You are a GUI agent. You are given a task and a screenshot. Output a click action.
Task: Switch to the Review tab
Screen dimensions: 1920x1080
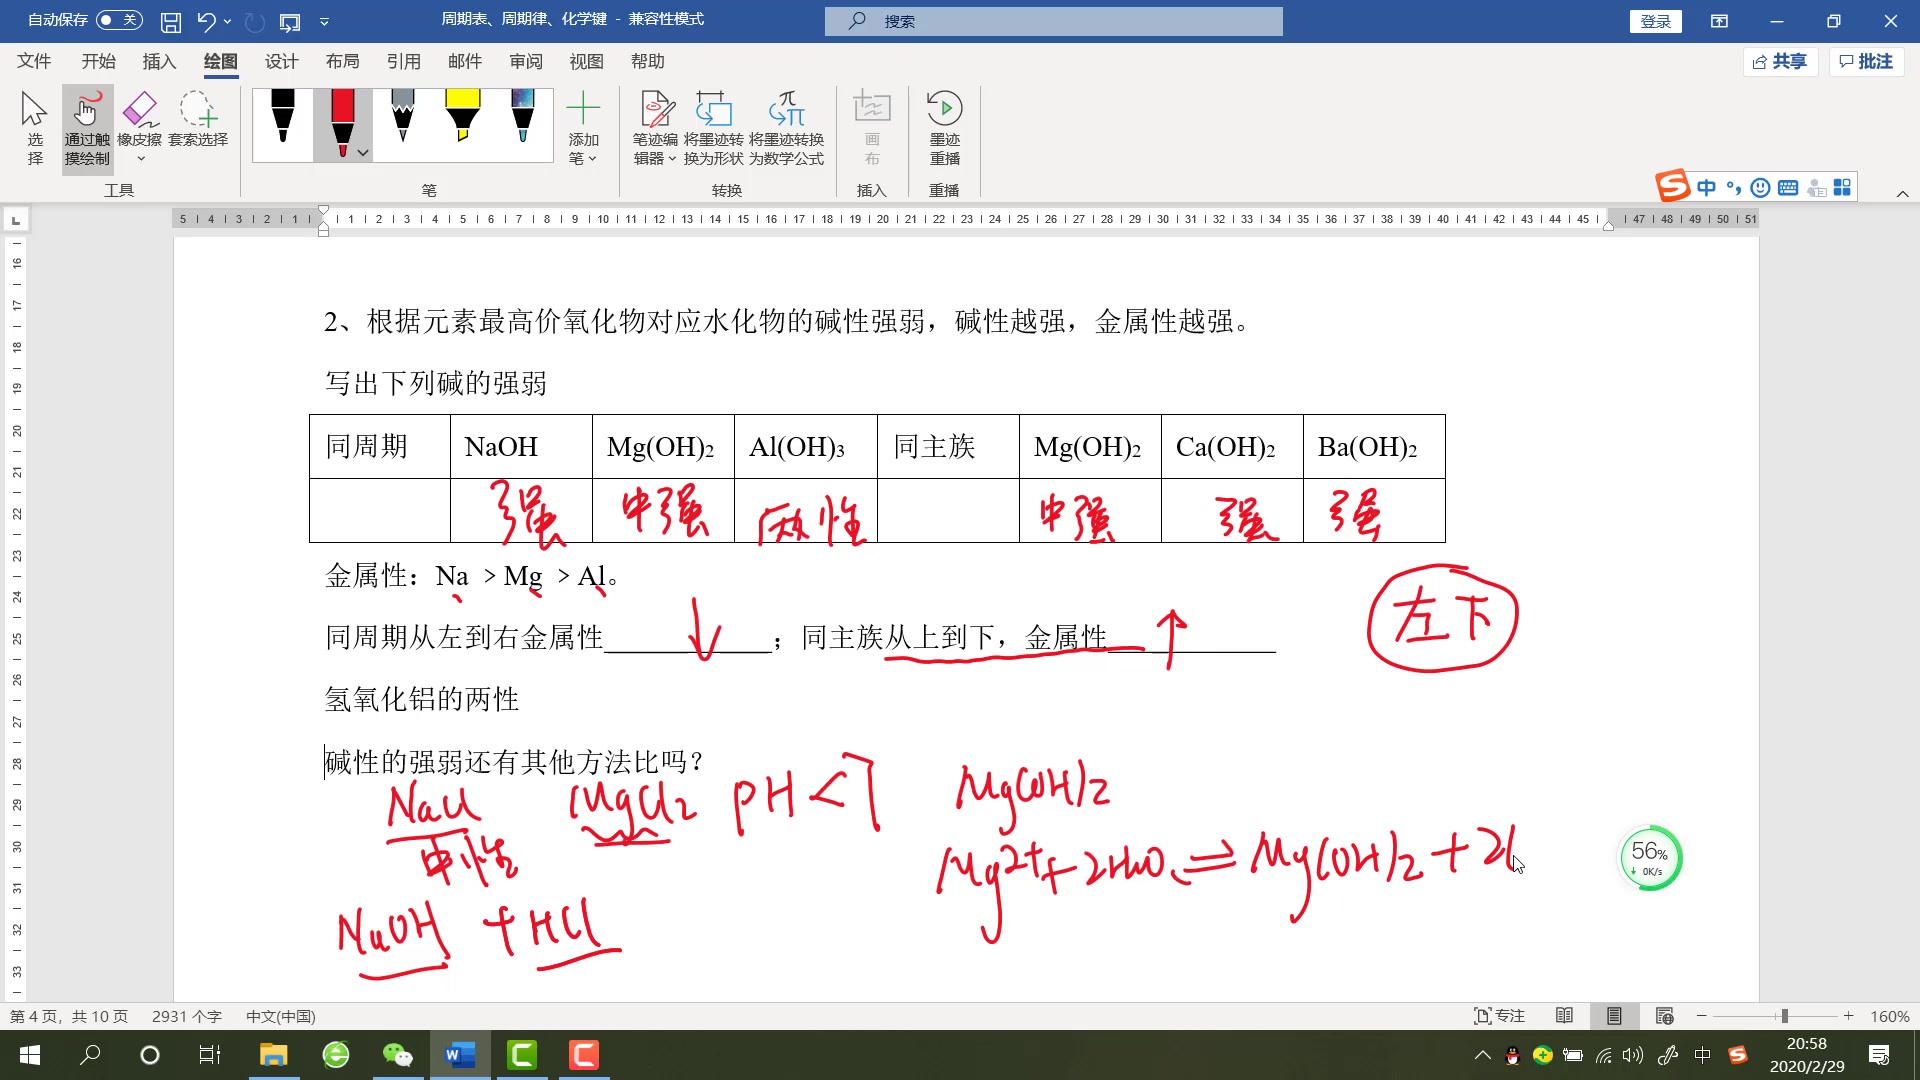(x=525, y=61)
